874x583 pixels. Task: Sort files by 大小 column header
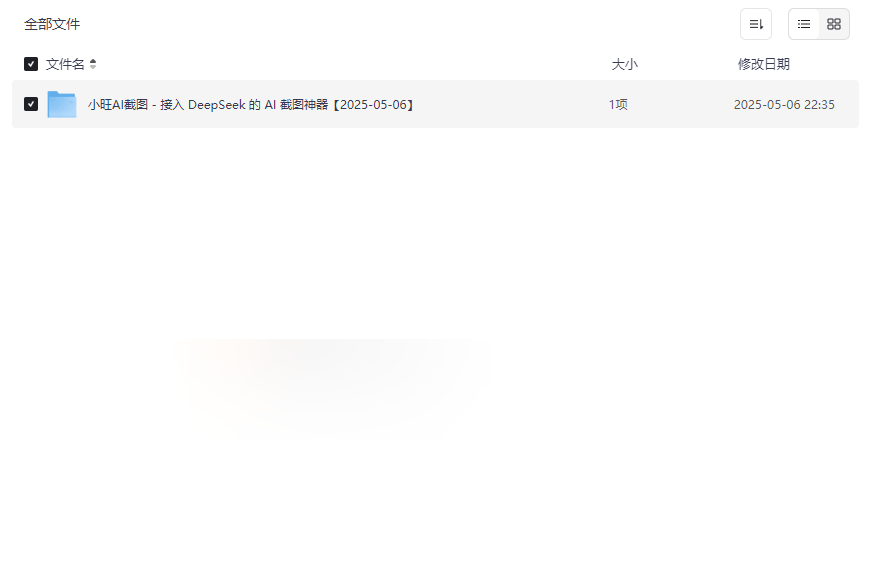click(x=624, y=64)
